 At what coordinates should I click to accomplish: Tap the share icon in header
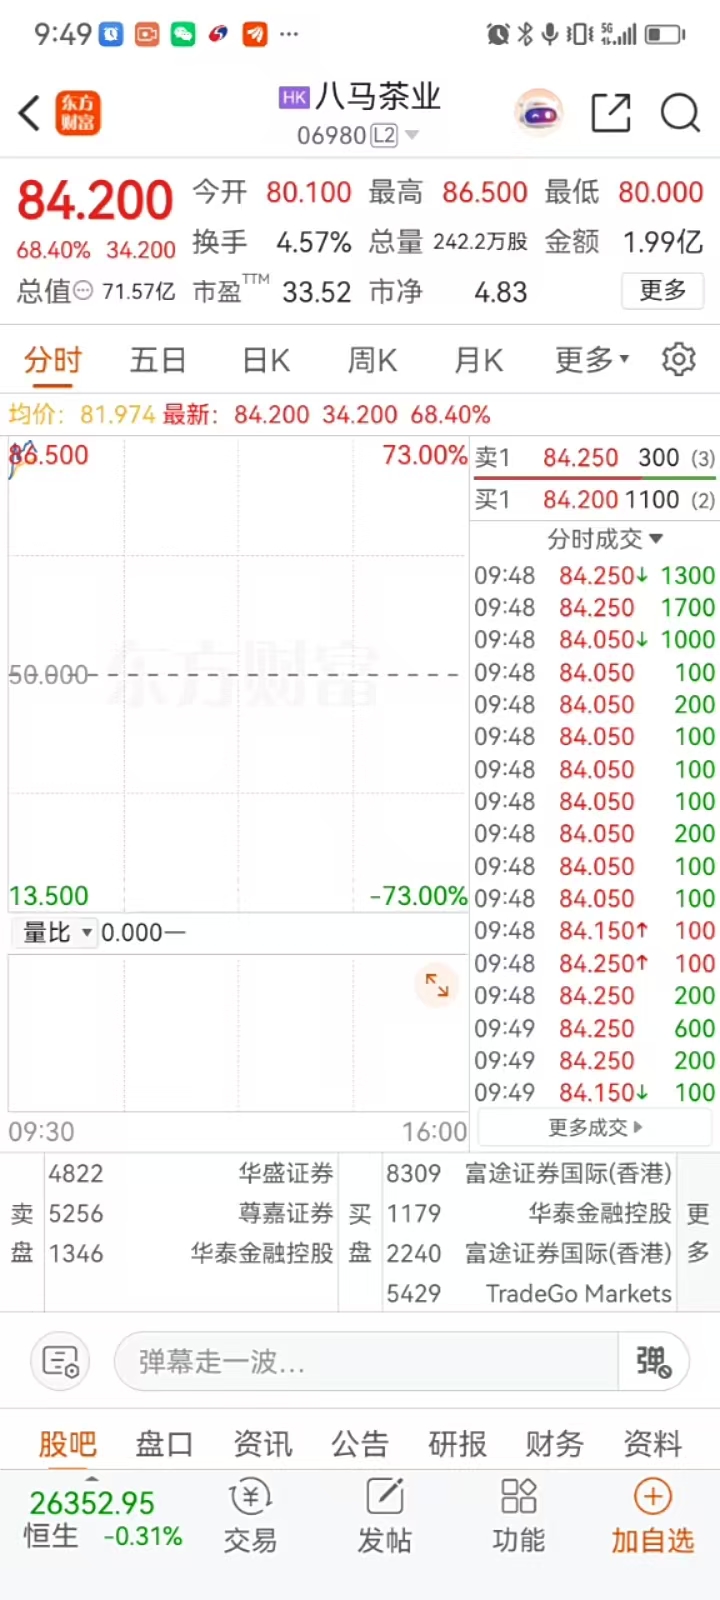click(x=611, y=113)
